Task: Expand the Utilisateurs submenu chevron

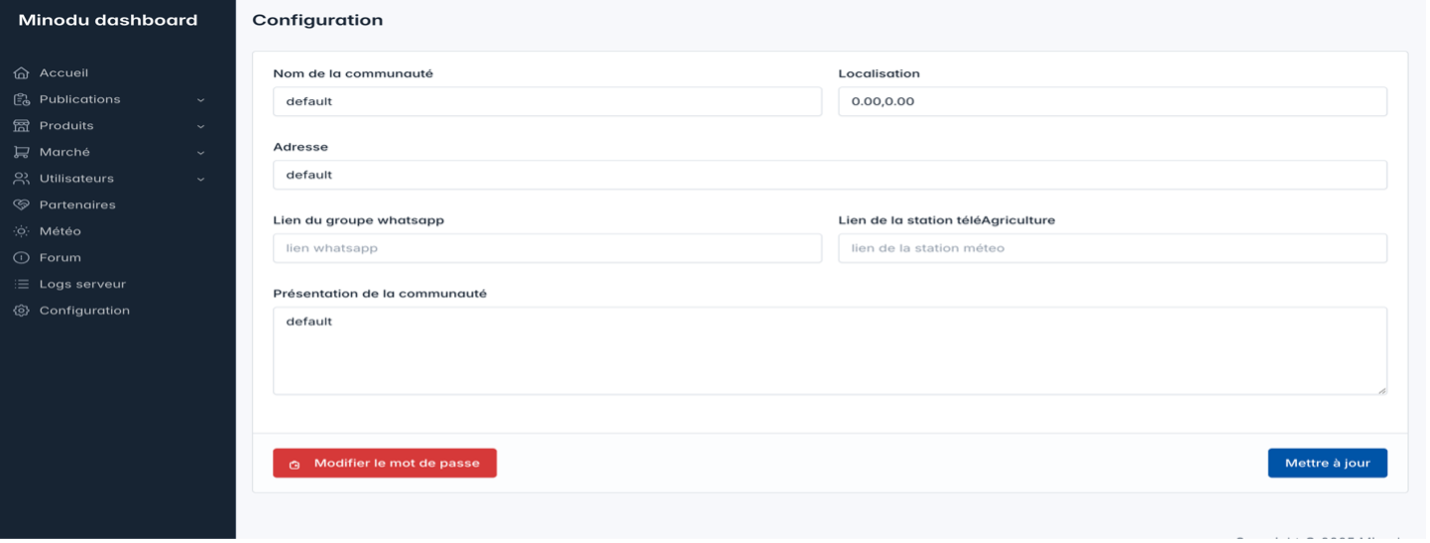Action: point(200,179)
